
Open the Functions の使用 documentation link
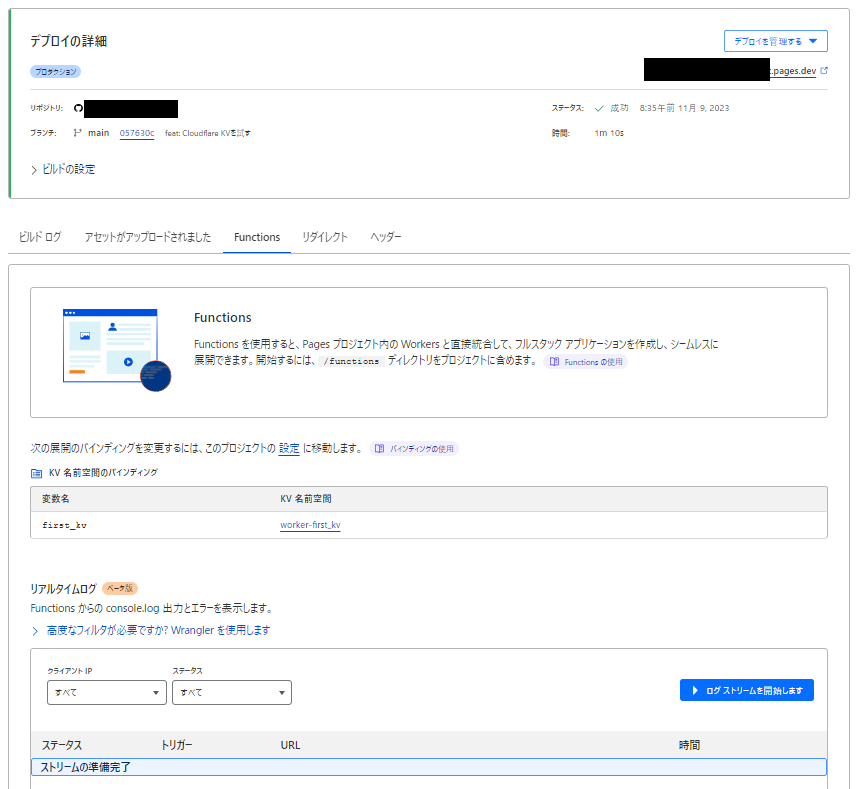(x=585, y=362)
